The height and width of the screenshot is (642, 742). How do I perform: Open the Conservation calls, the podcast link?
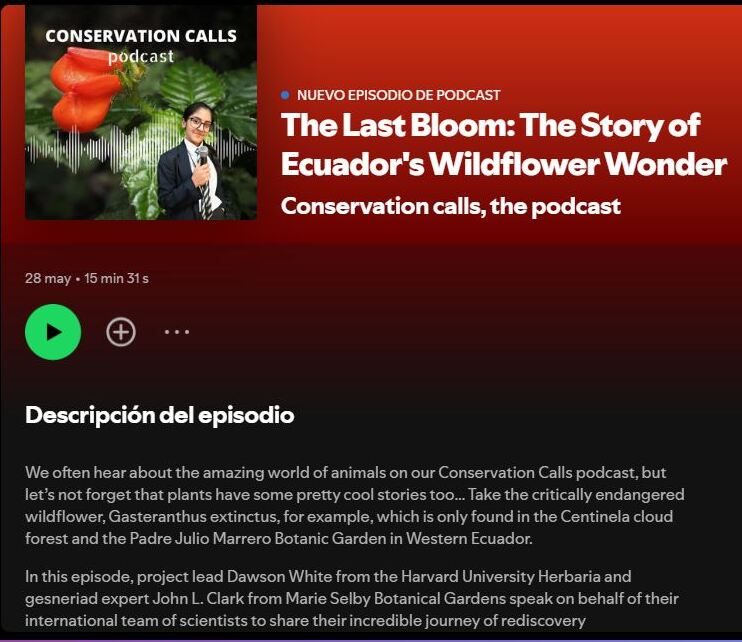pyautogui.click(x=450, y=206)
